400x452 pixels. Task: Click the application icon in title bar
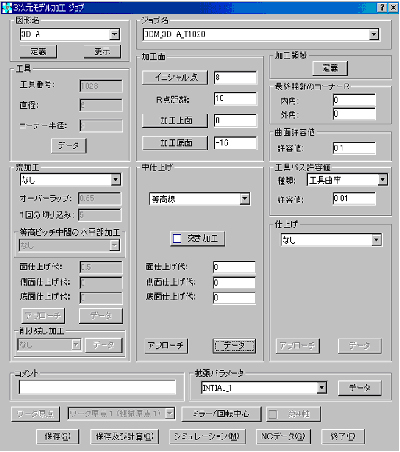click(7, 8)
